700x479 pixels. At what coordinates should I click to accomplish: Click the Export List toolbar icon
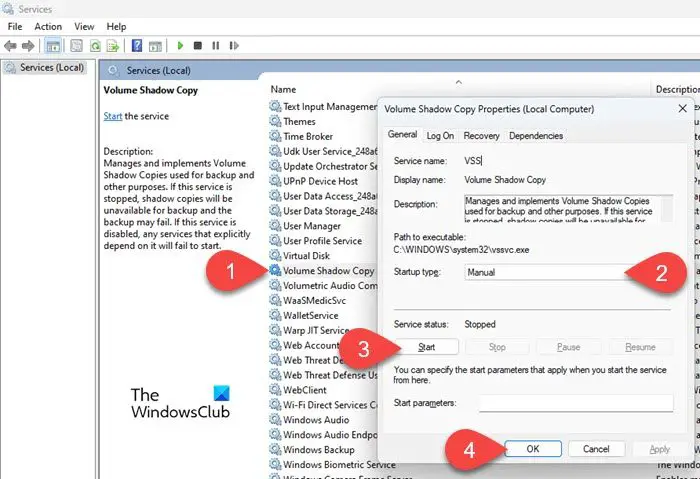coord(113,46)
